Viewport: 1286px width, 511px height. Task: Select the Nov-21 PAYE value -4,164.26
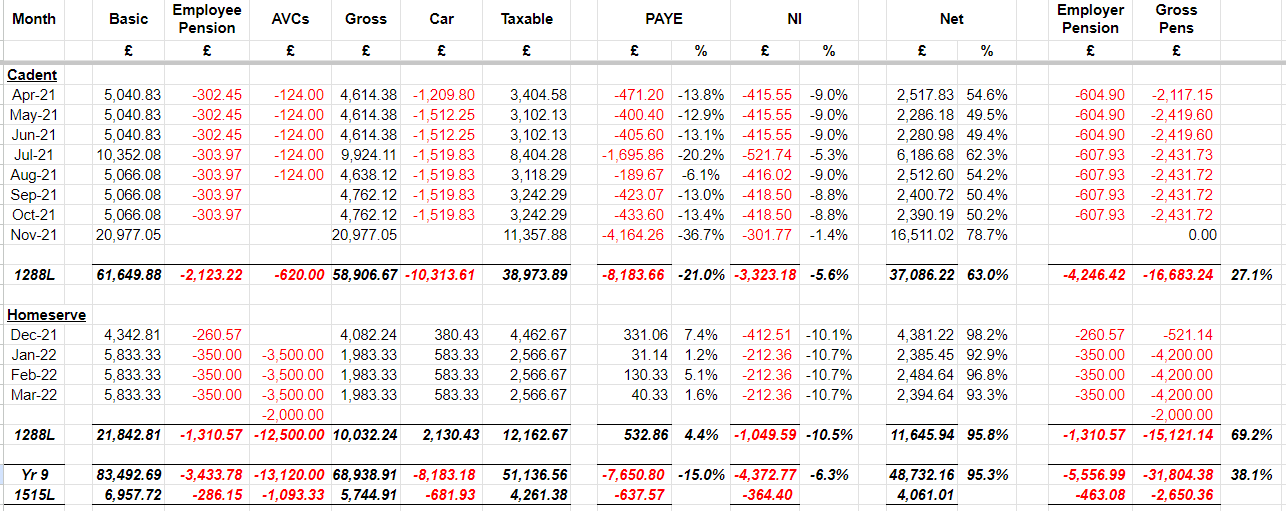pos(633,235)
